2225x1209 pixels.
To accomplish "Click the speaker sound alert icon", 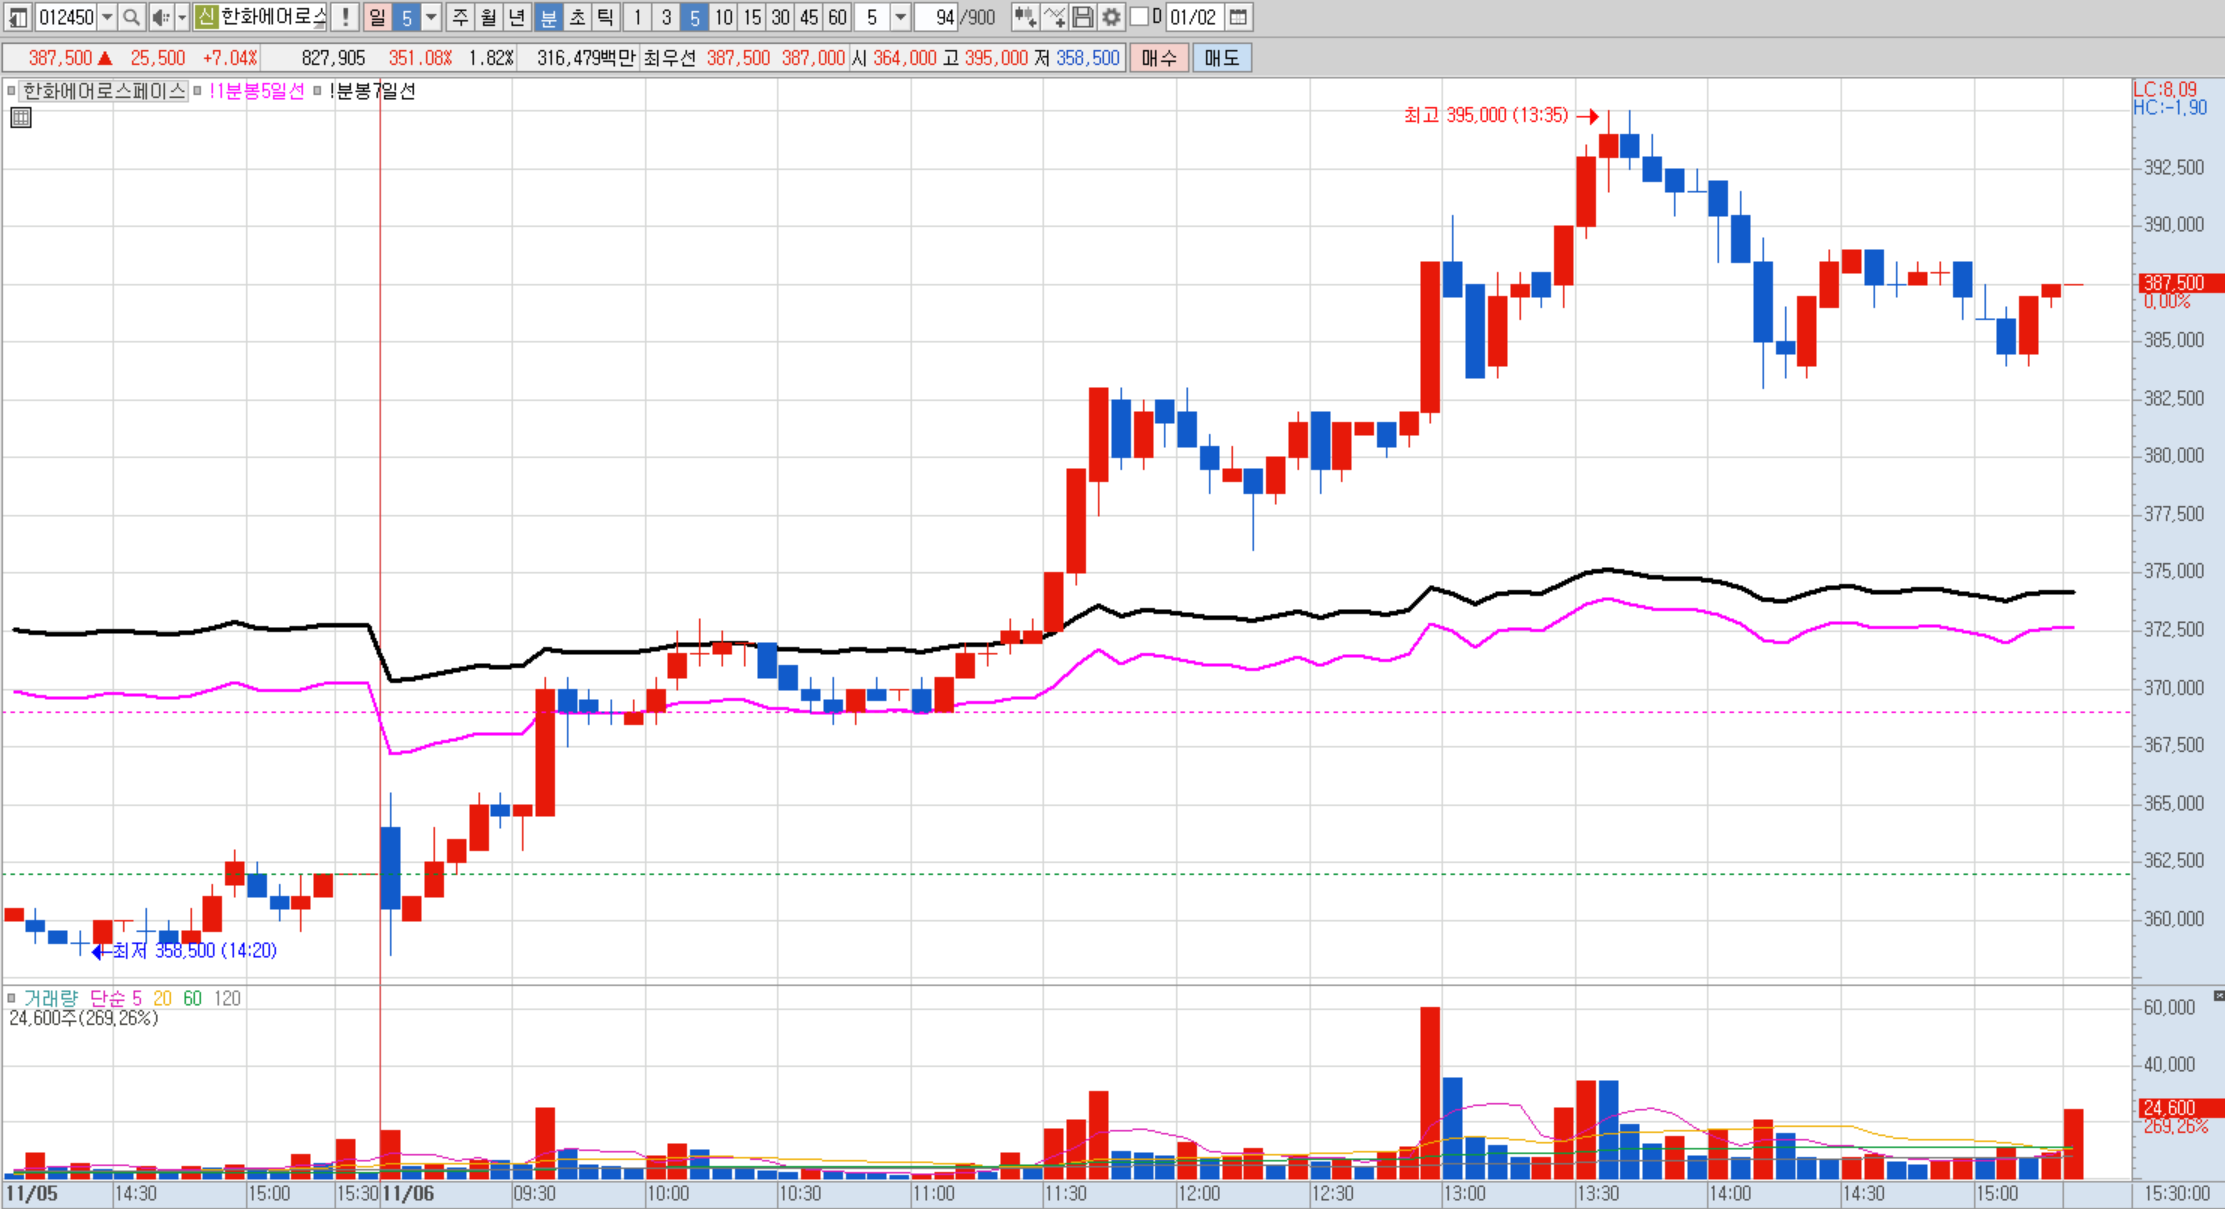I will tap(160, 17).
